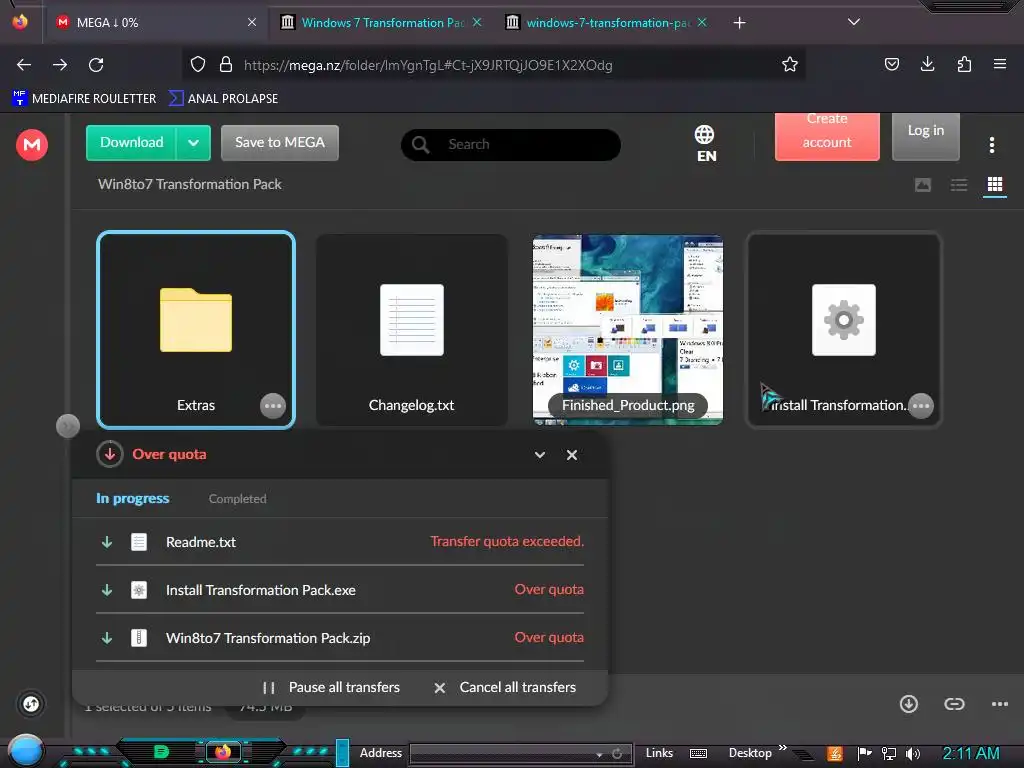Select the Install Transformation file tile

[844, 330]
